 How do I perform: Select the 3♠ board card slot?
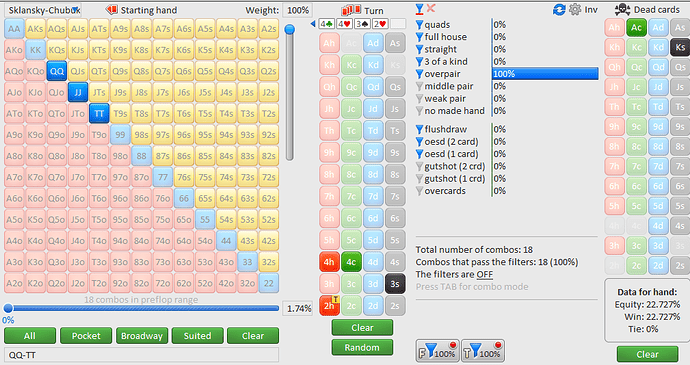(x=362, y=24)
